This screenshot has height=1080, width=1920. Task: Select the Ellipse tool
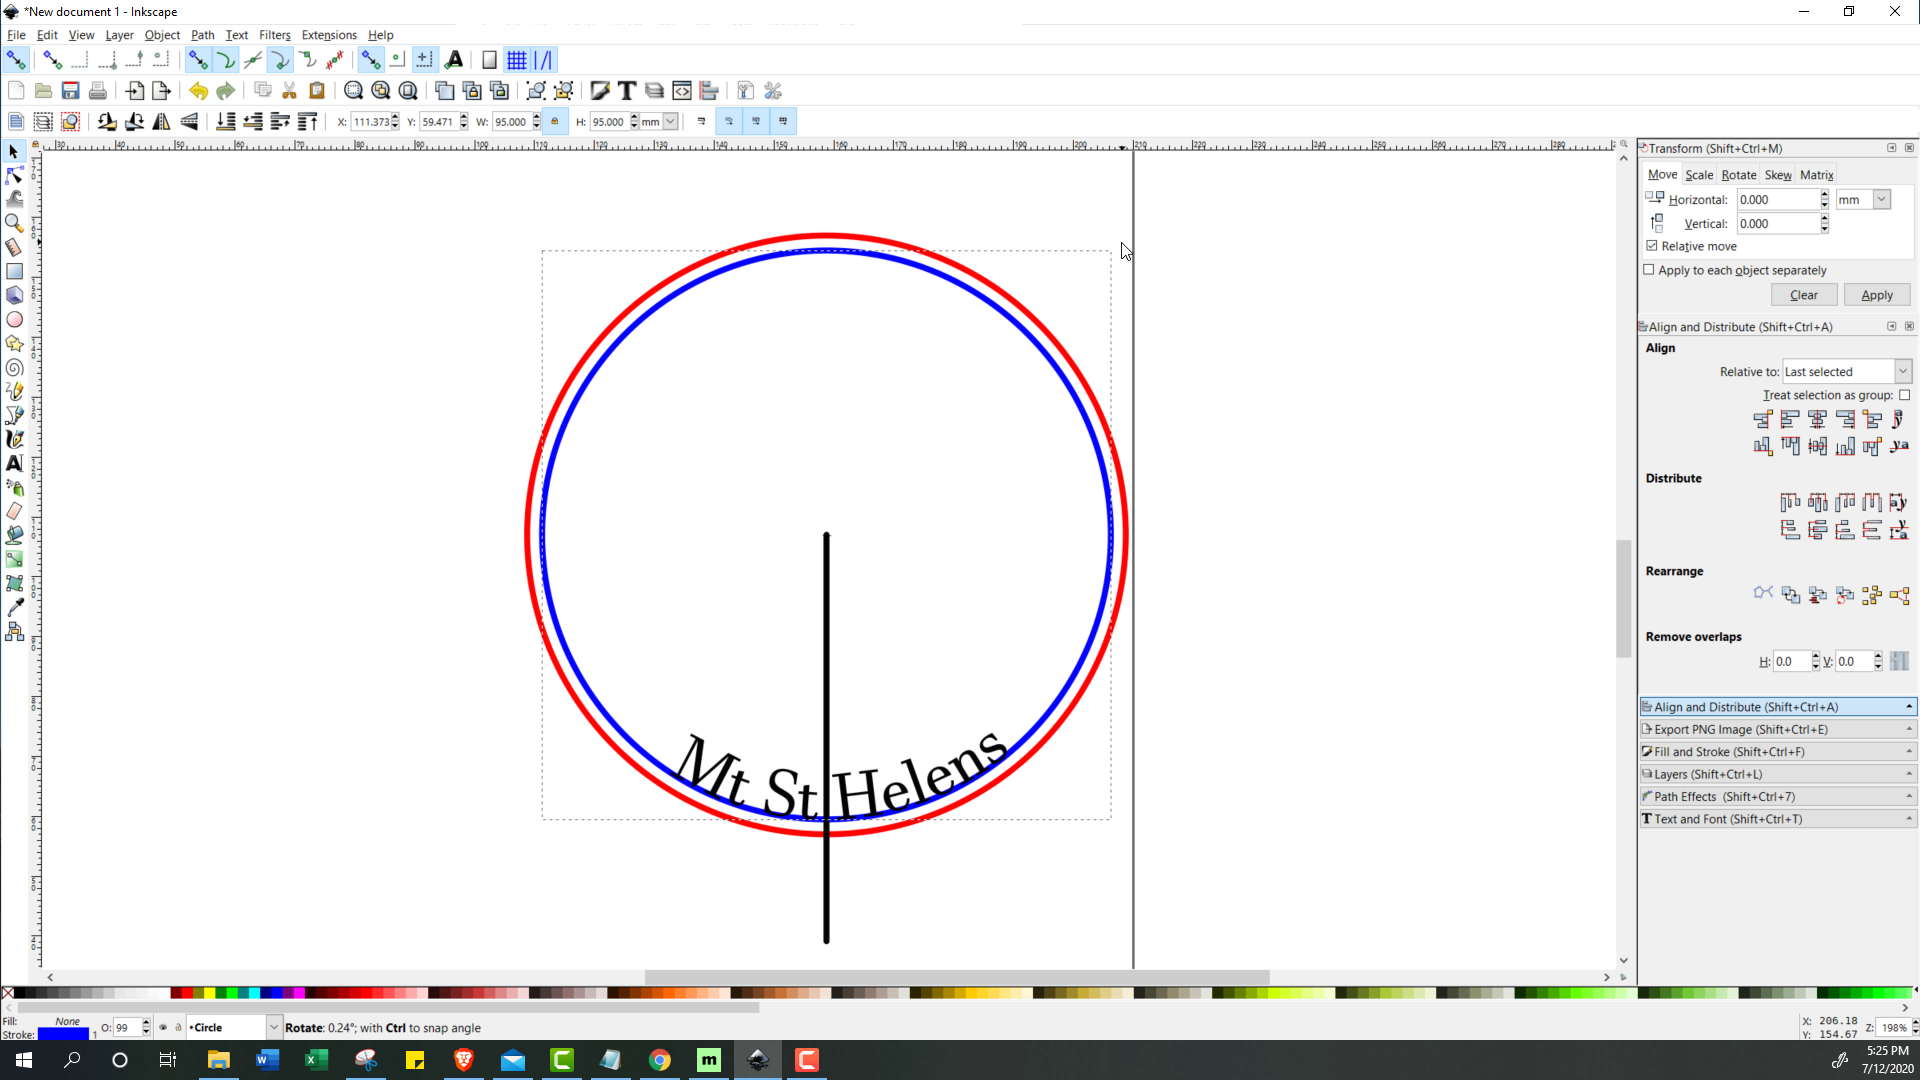[15, 320]
